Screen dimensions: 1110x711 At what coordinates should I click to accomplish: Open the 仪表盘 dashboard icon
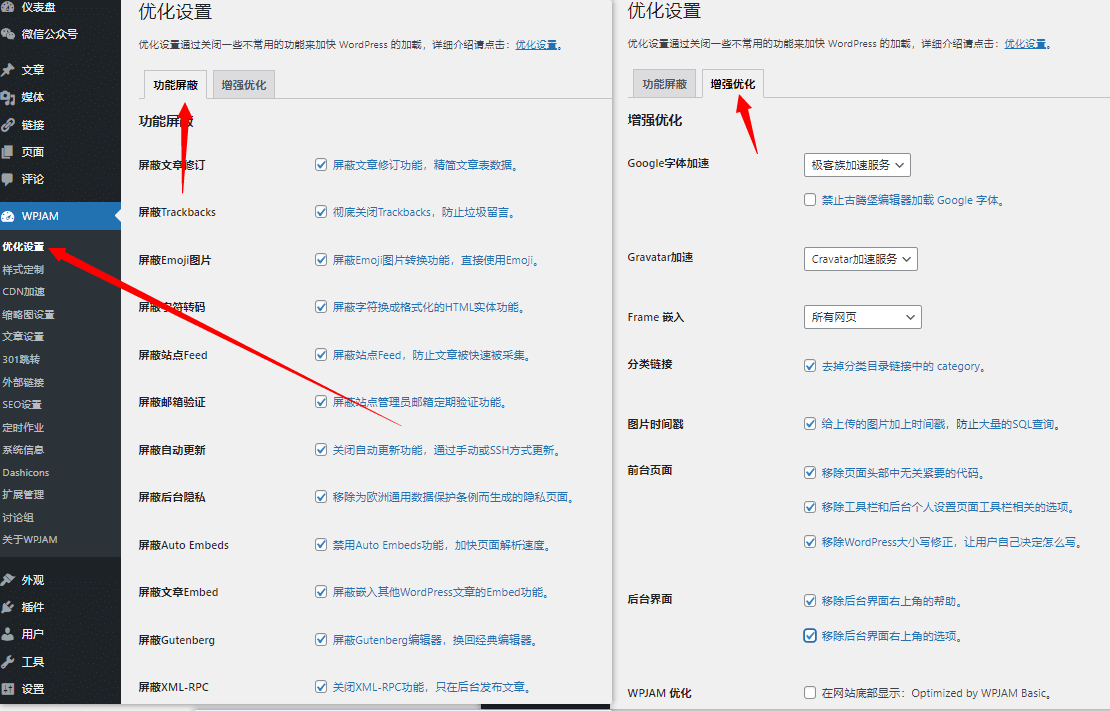tap(10, 8)
